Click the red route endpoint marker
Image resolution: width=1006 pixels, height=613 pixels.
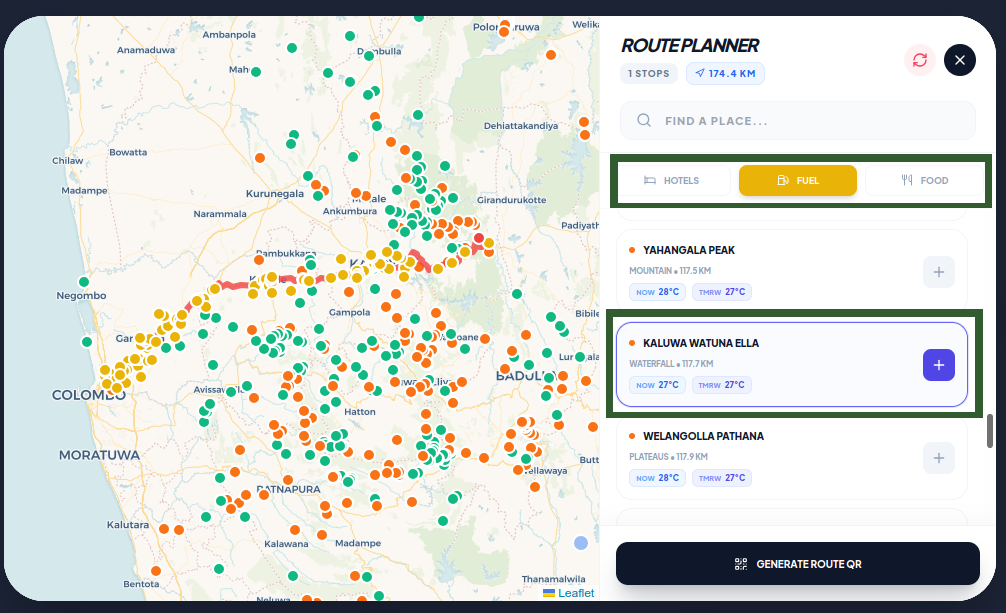point(479,238)
